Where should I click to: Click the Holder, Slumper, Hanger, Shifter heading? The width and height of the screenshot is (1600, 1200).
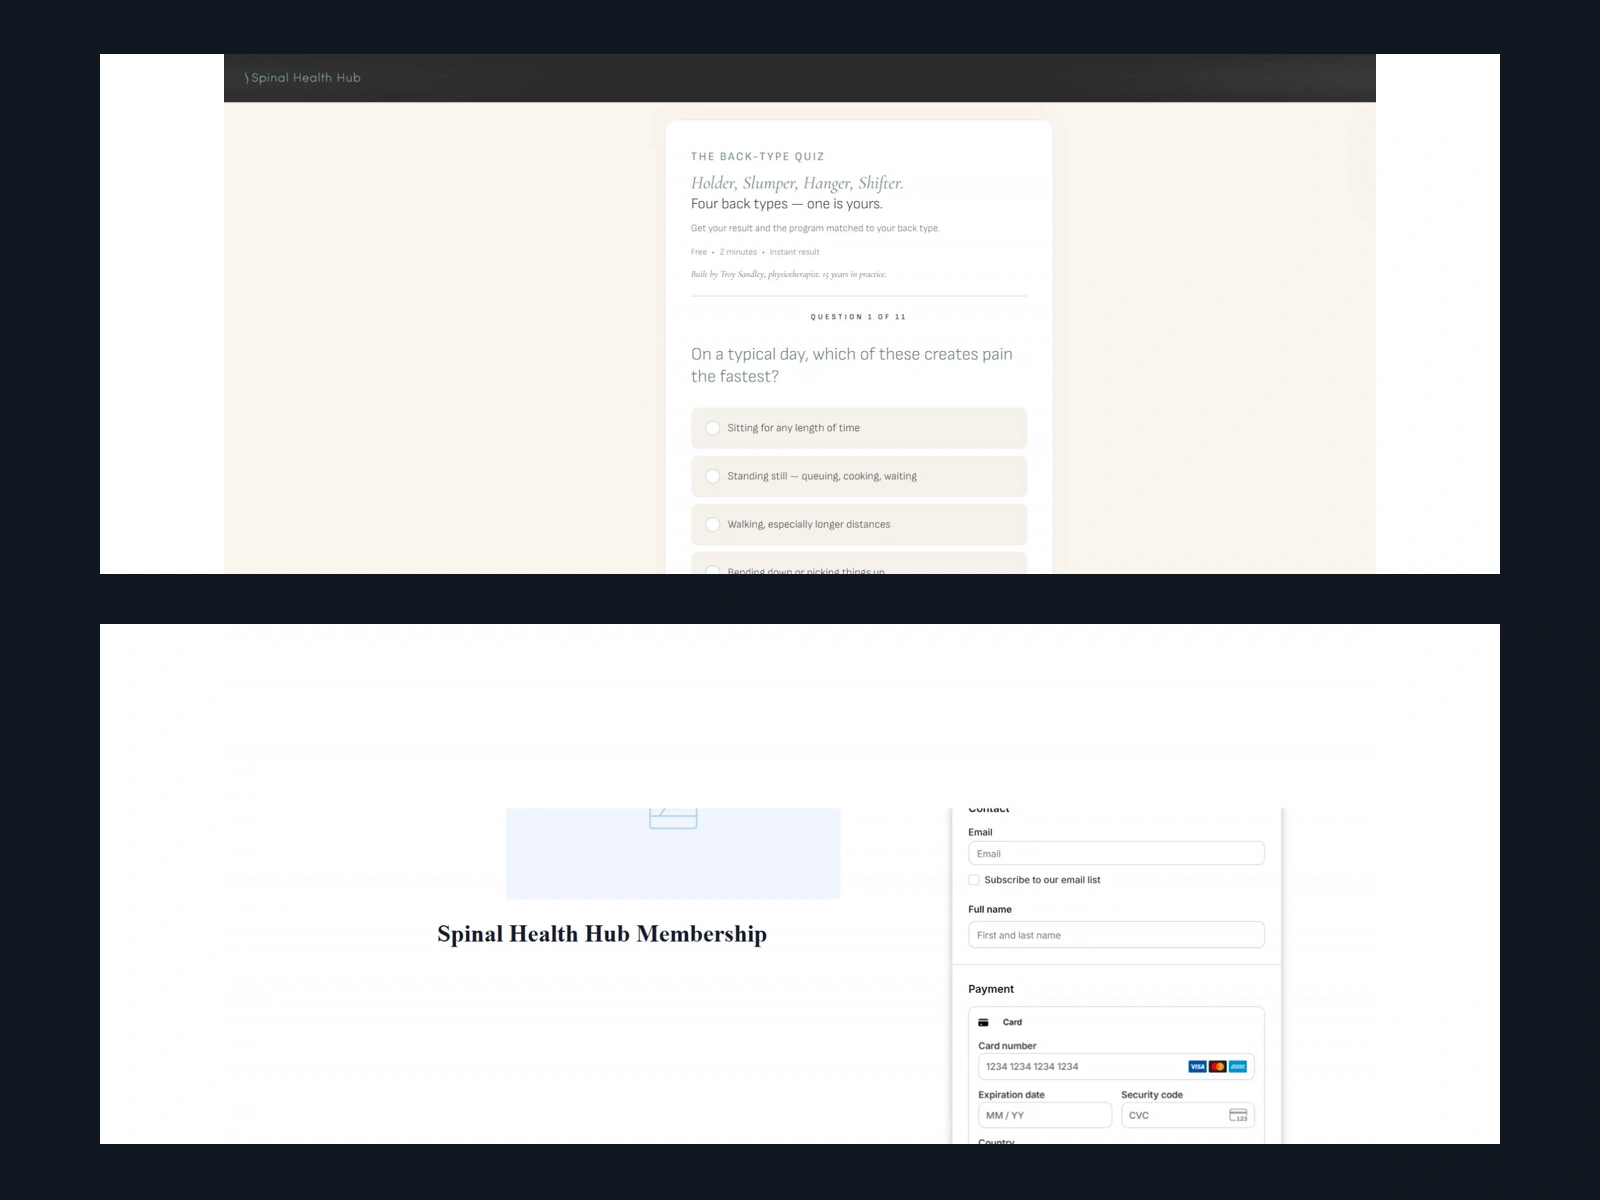click(797, 183)
